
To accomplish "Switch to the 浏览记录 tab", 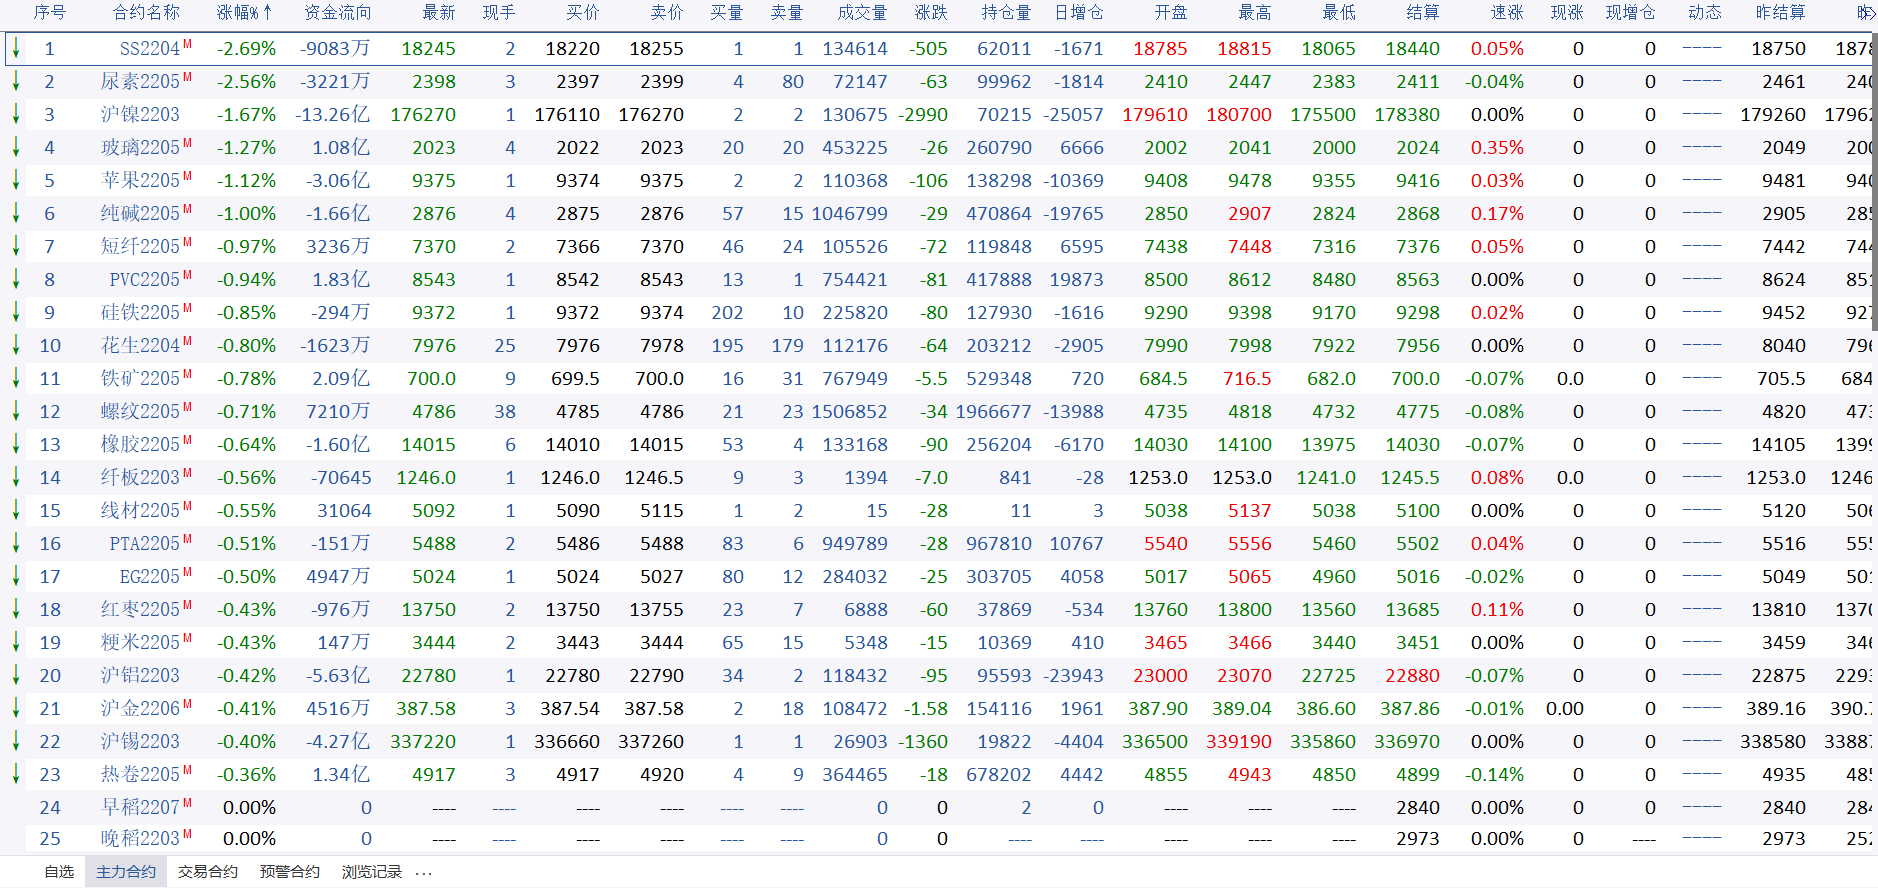I will pos(372,872).
